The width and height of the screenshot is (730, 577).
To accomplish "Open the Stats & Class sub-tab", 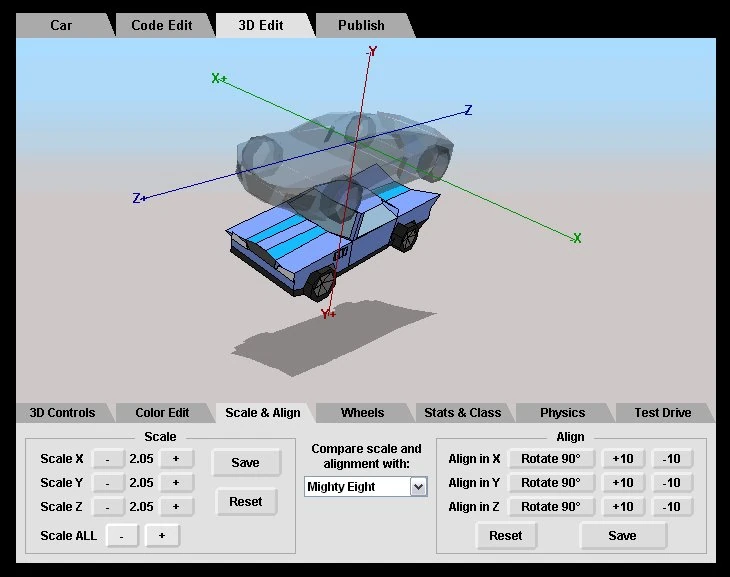I will pyautogui.click(x=463, y=413).
